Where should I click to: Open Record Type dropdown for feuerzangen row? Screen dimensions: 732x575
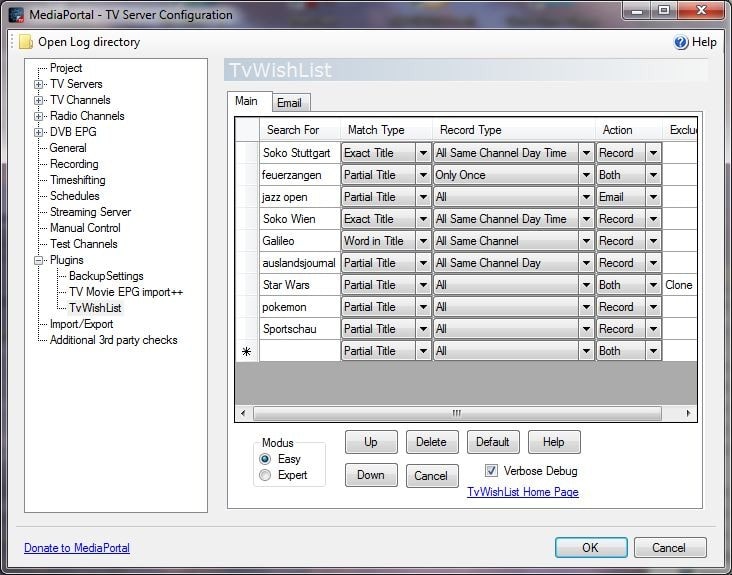585,175
